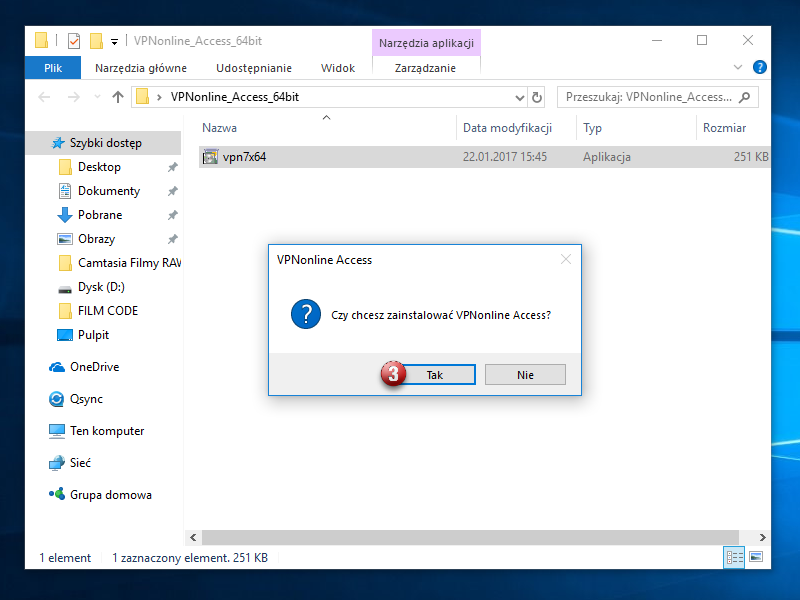Select the vpn7x64 application file

coord(484,157)
